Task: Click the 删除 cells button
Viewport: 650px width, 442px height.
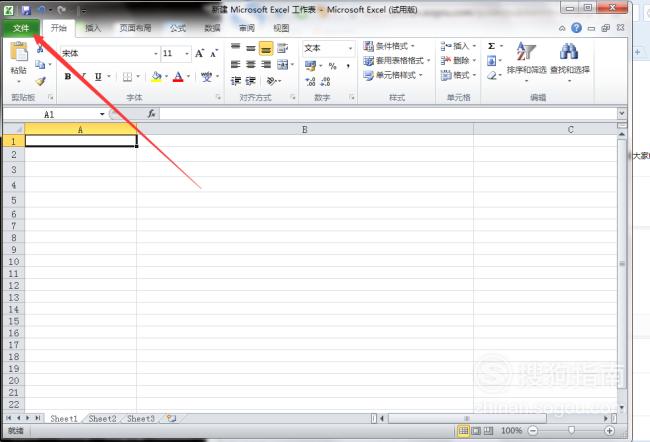Action: click(x=455, y=61)
